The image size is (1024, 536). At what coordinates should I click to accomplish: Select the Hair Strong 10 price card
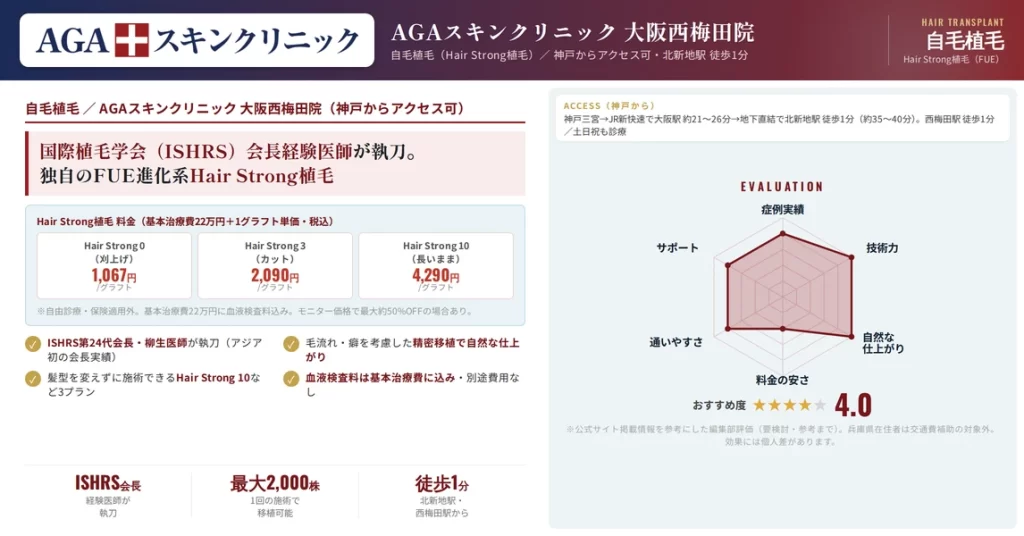[436, 266]
